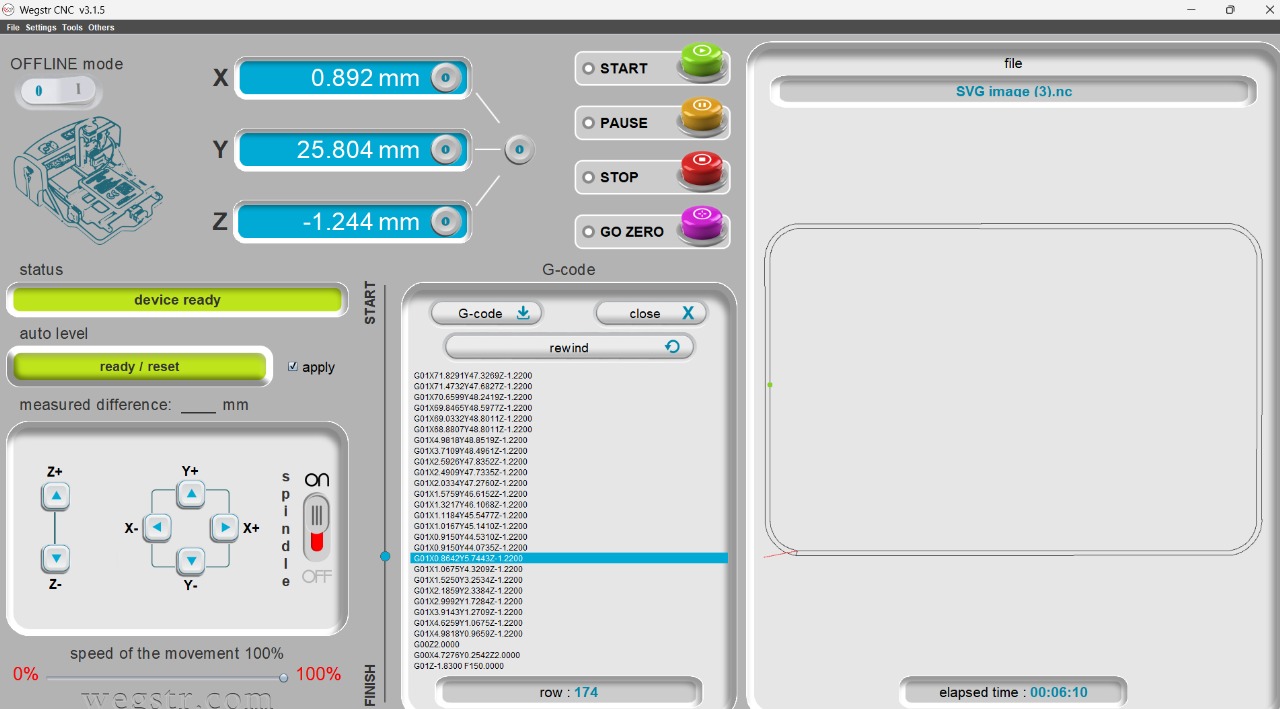Zero all axes with the combined knob
This screenshot has width=1280, height=709.
519,150
